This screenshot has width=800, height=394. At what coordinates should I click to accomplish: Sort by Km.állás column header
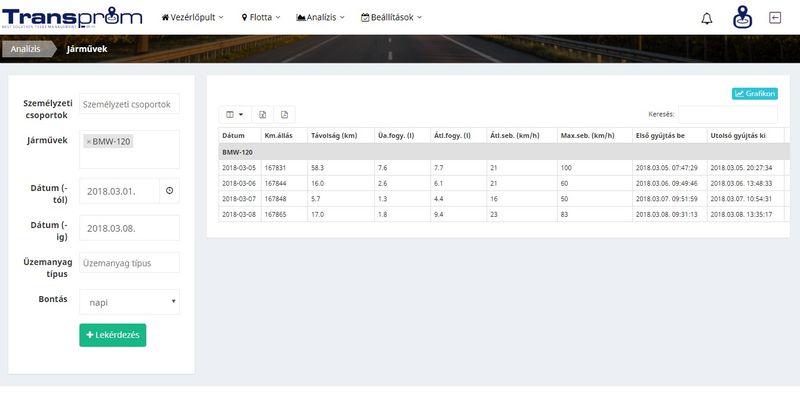pyautogui.click(x=284, y=136)
